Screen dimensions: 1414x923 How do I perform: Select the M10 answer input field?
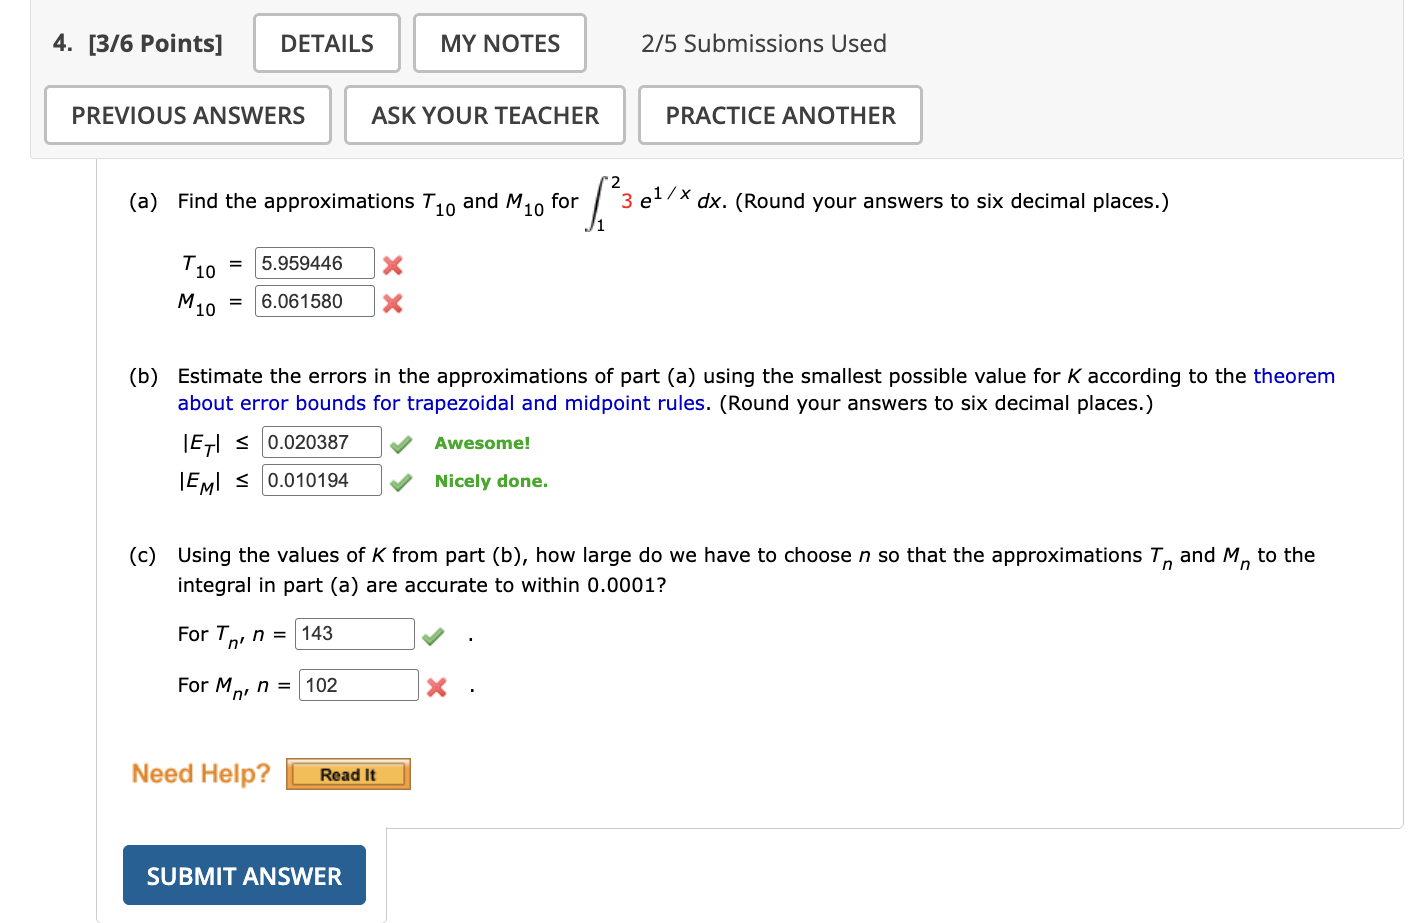(315, 301)
